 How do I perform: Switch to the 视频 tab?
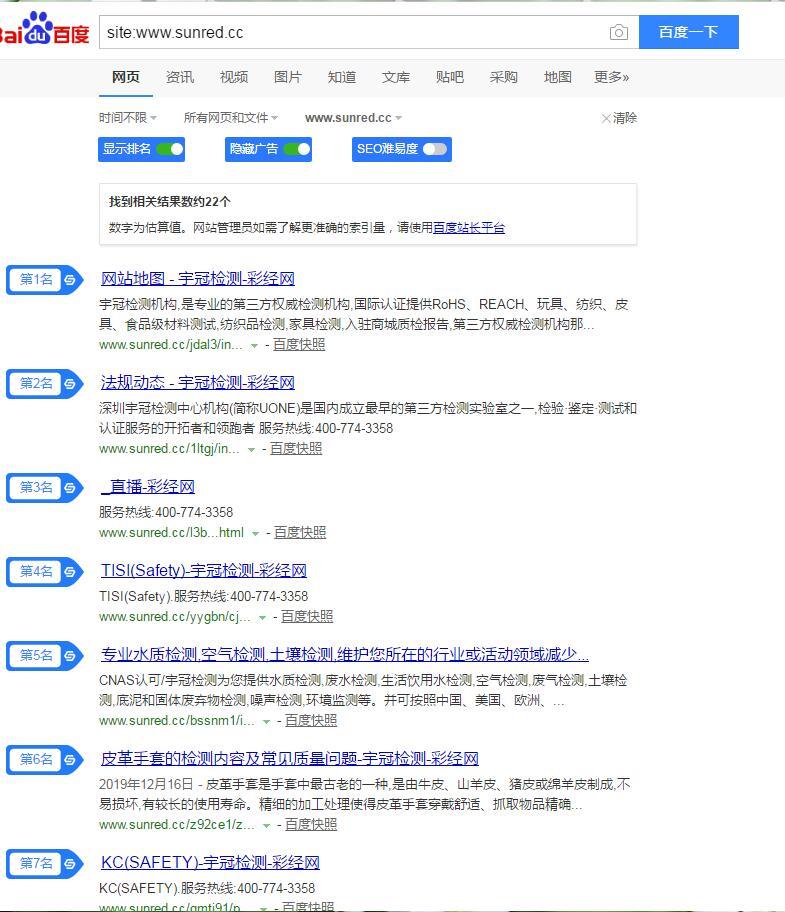[x=234, y=77]
